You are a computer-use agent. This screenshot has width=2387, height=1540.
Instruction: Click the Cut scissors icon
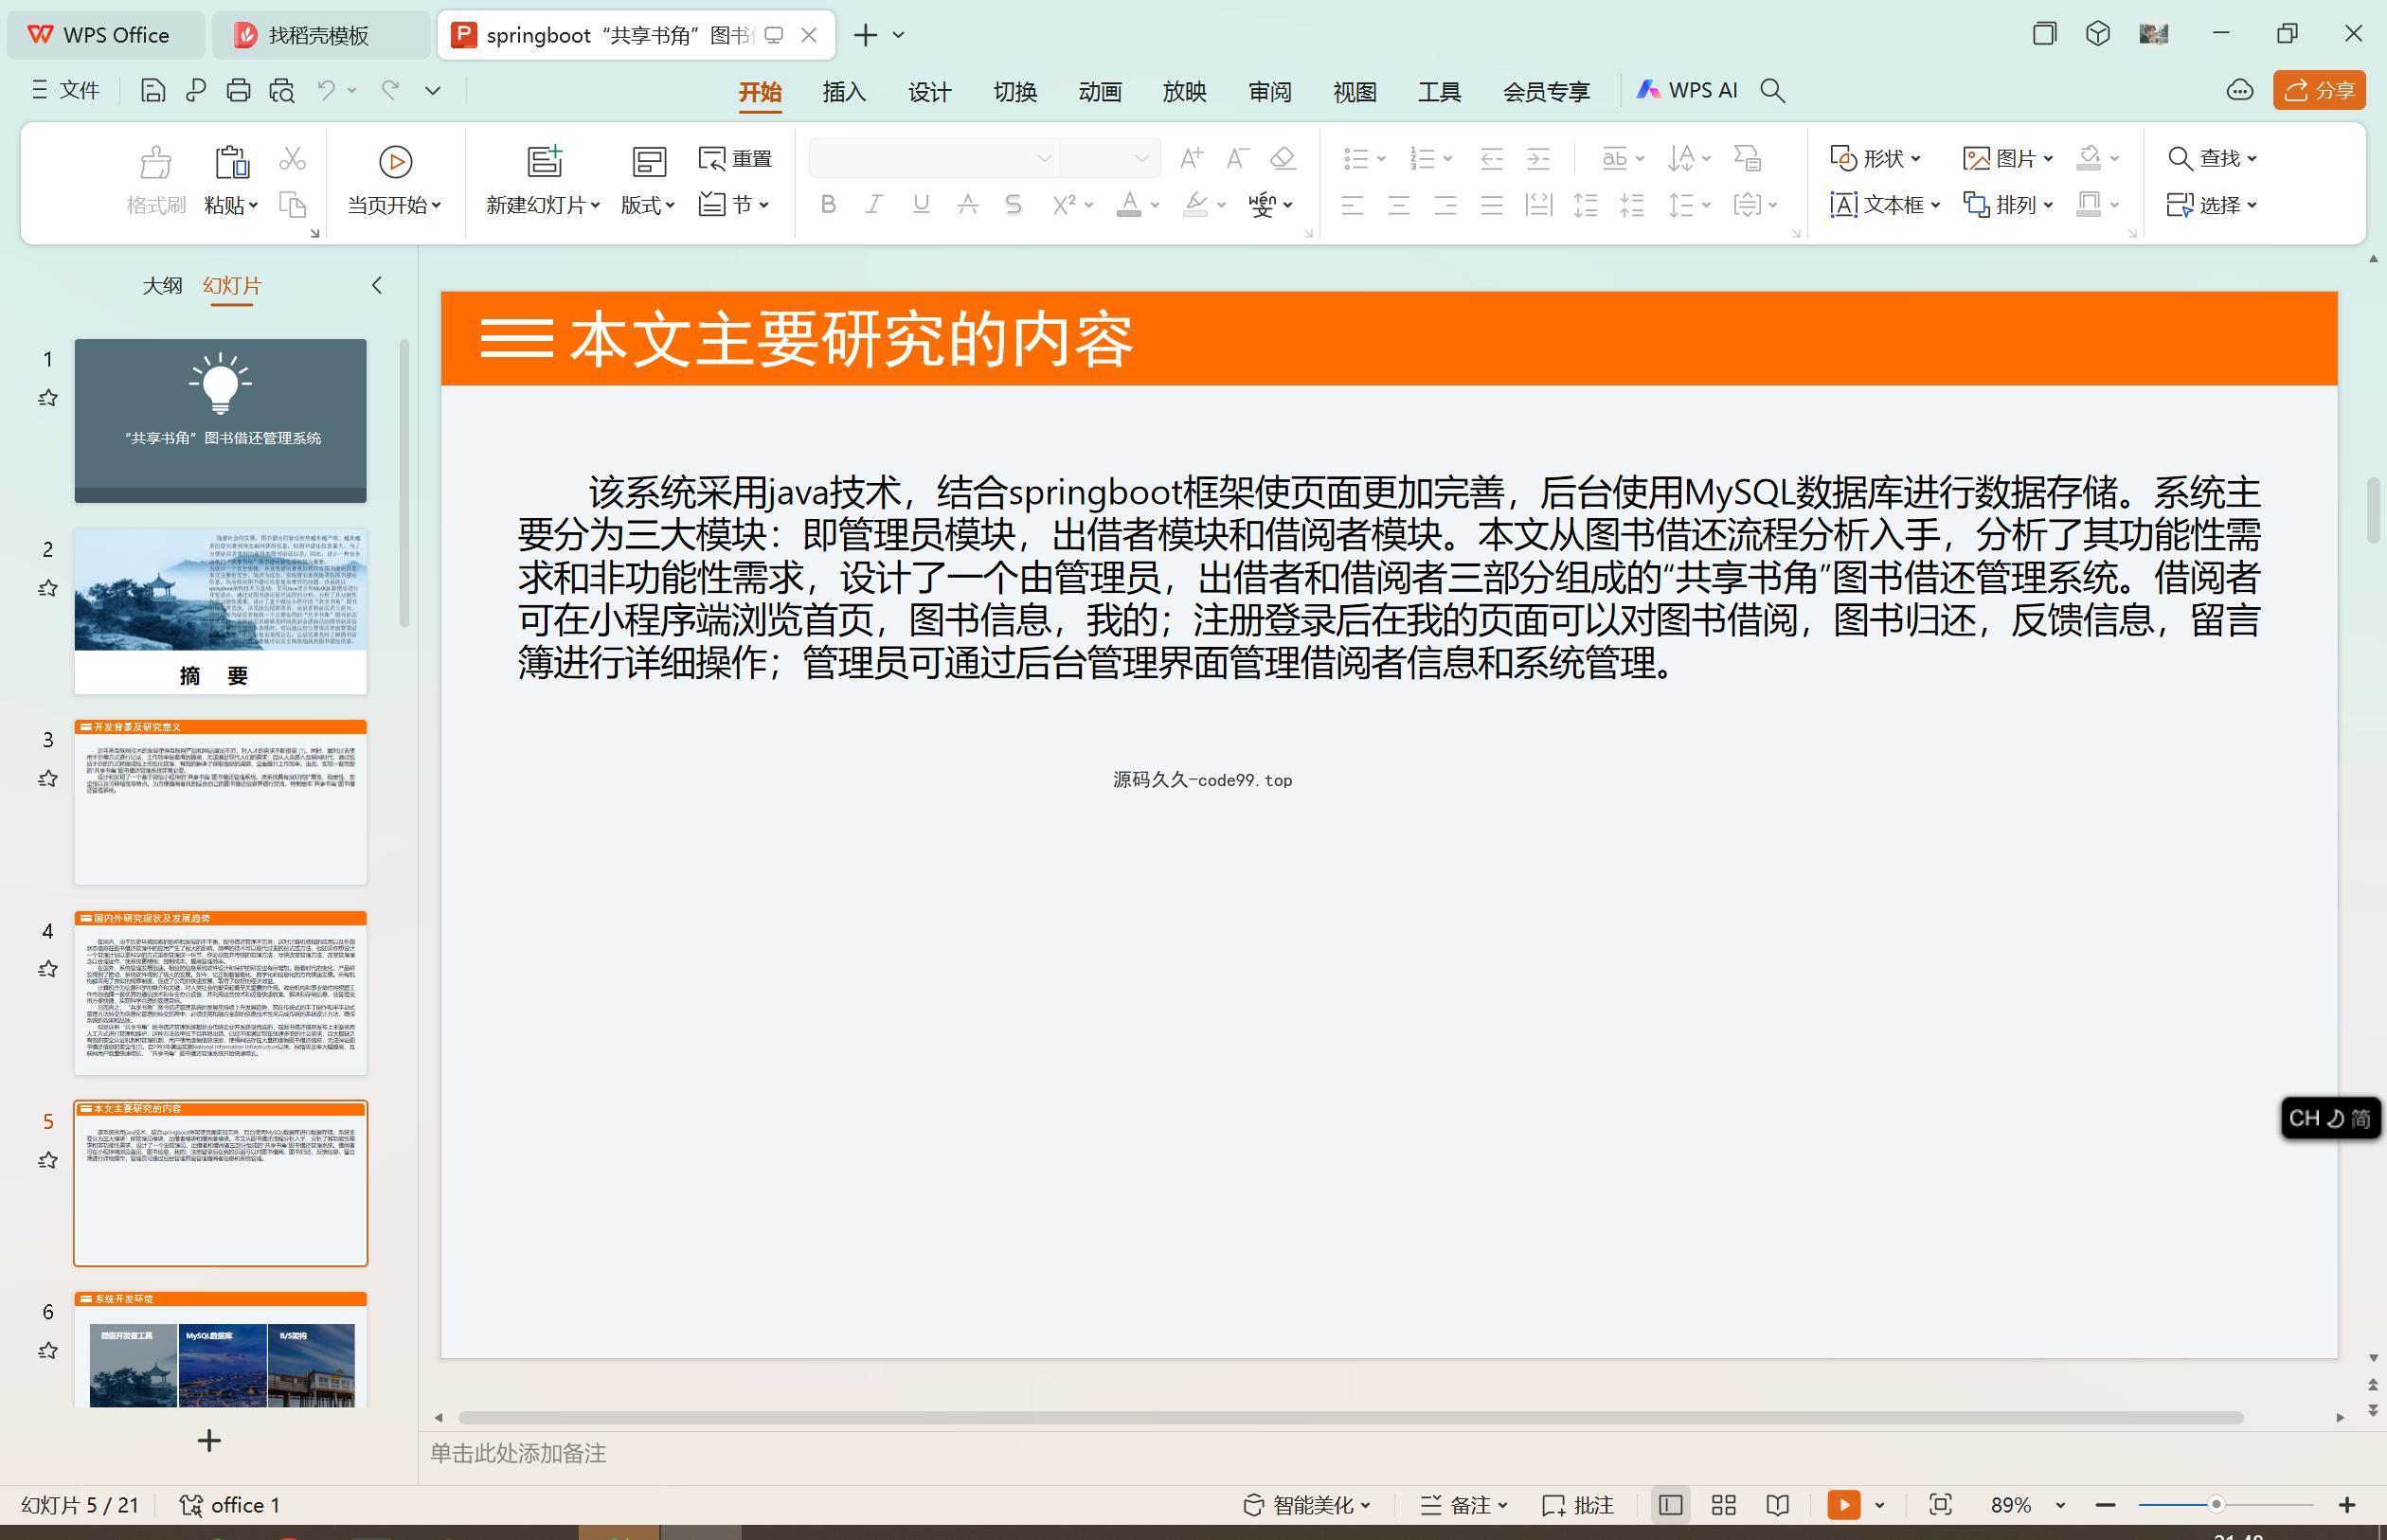coord(292,159)
